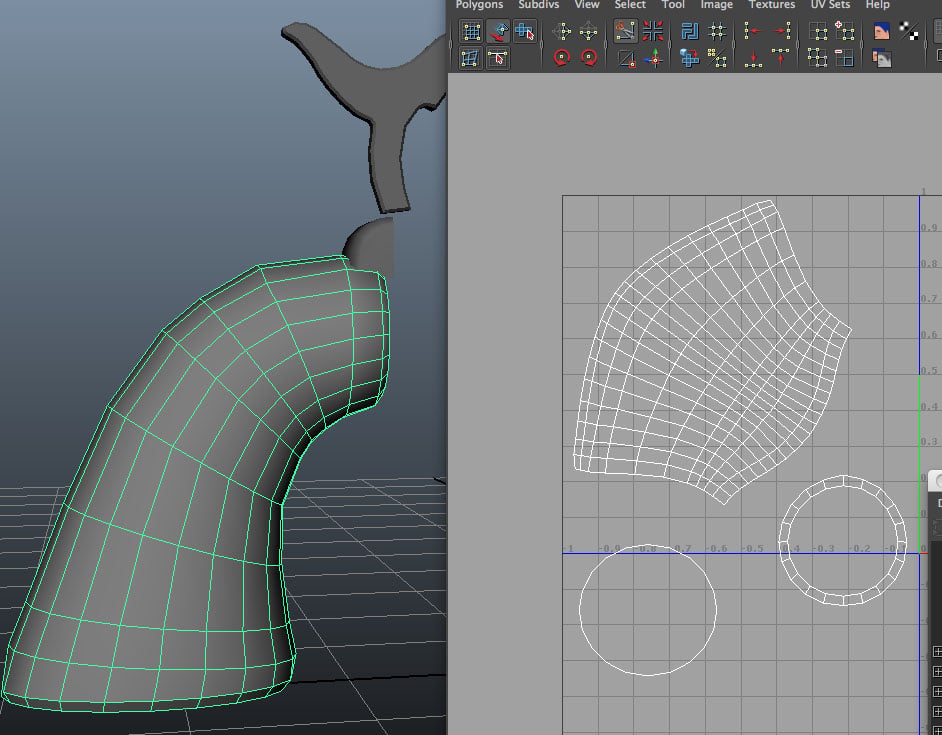Click the blue maze Layout UVs icon
The height and width of the screenshot is (735, 942).
(690, 31)
